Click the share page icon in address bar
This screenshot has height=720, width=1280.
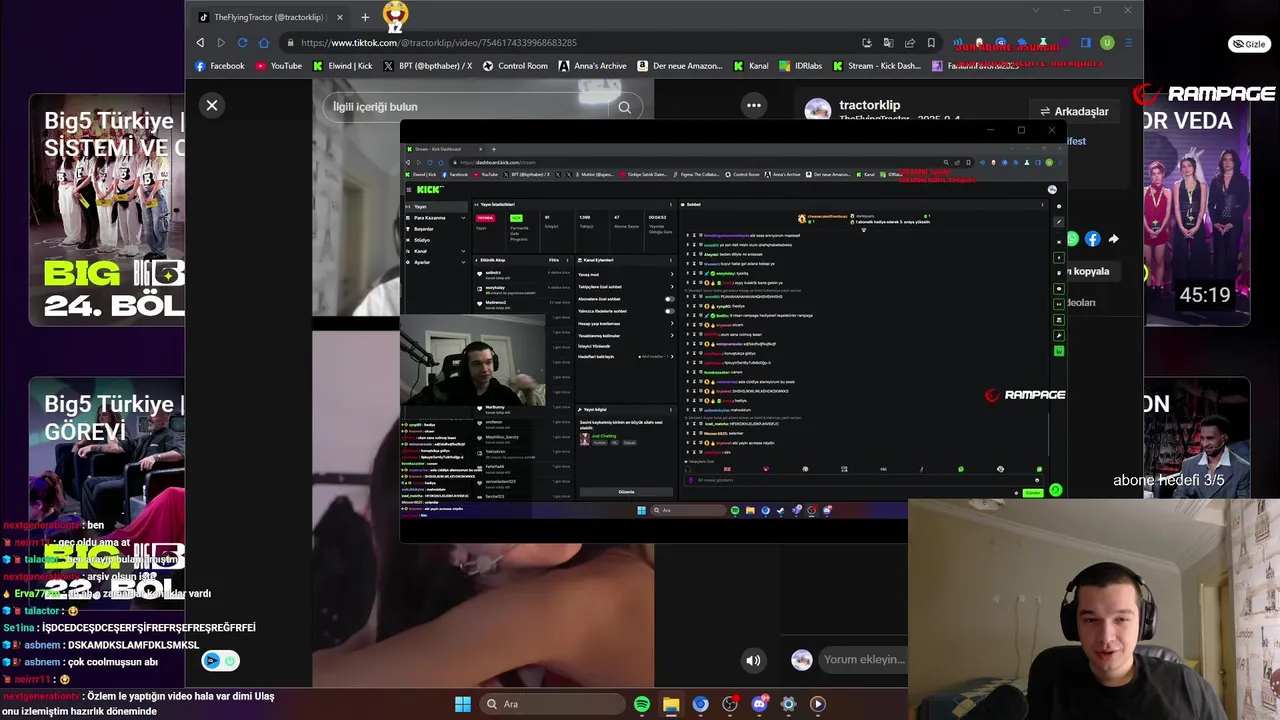click(910, 43)
